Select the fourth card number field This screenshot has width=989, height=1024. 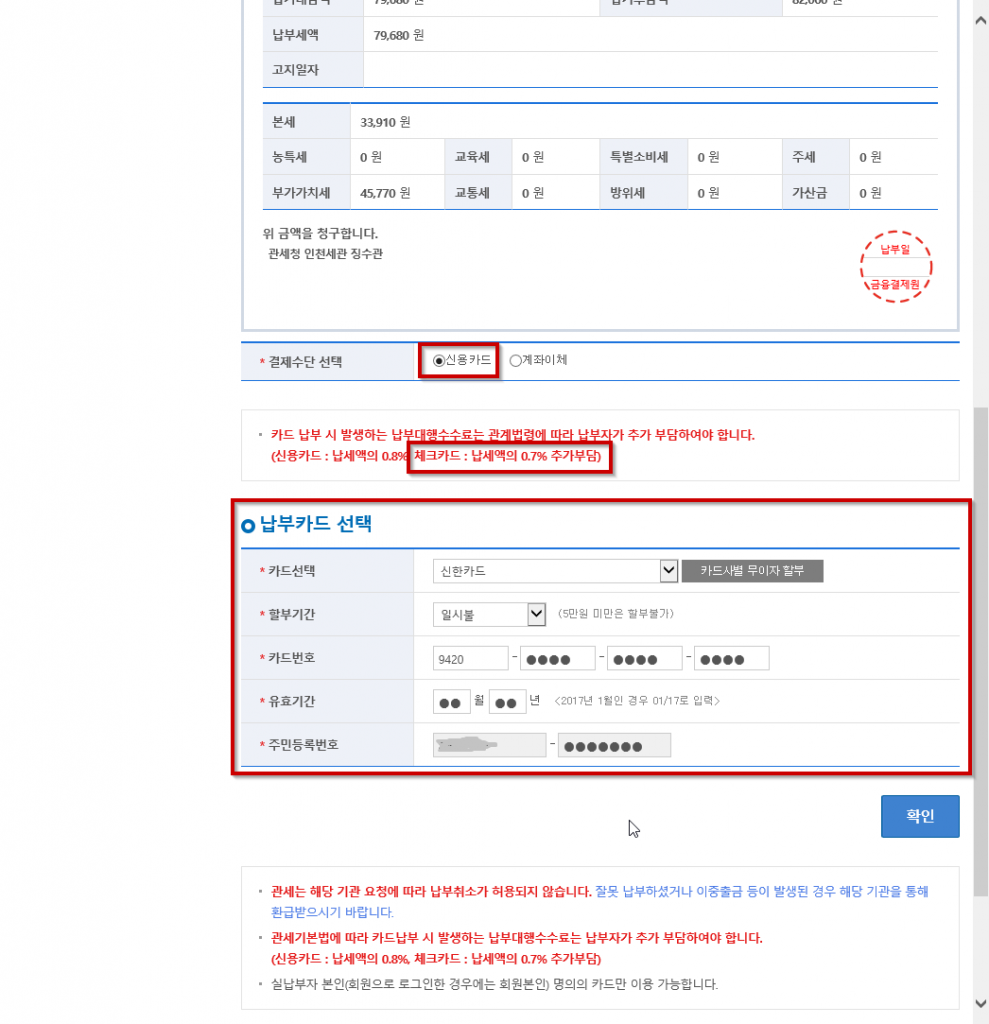click(x=731, y=658)
